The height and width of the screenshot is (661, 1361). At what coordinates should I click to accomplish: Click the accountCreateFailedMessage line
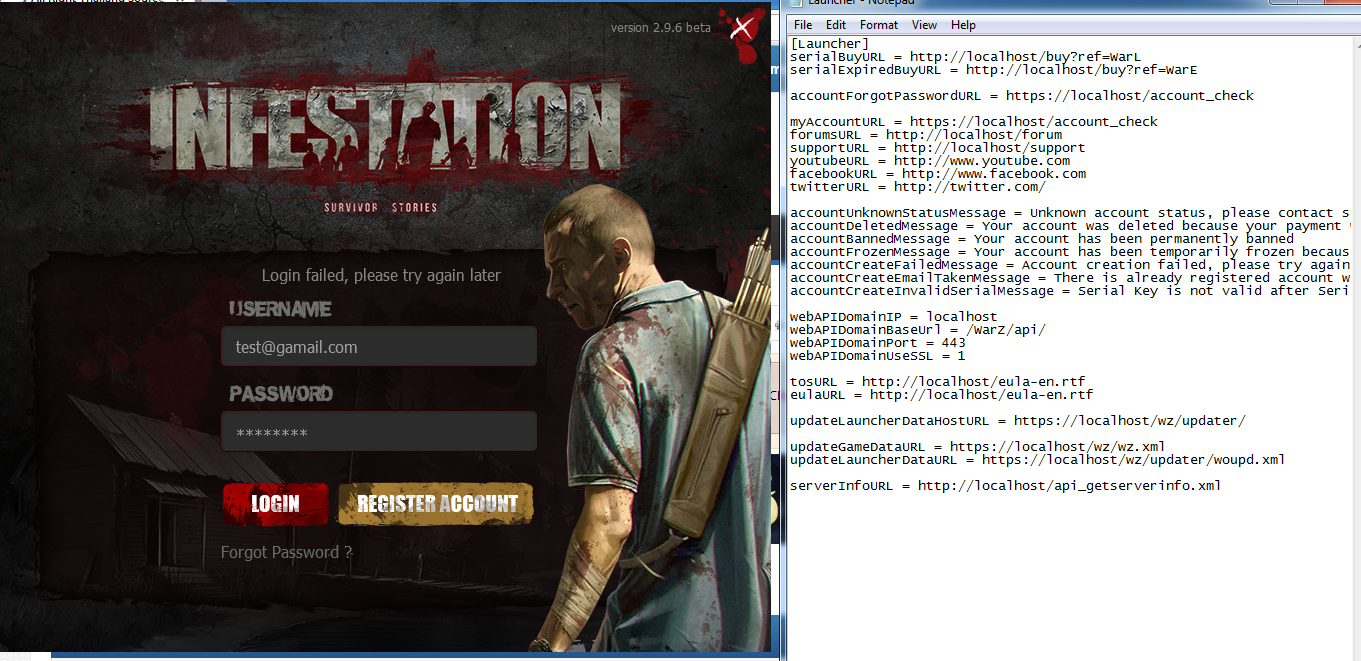tap(1070, 265)
